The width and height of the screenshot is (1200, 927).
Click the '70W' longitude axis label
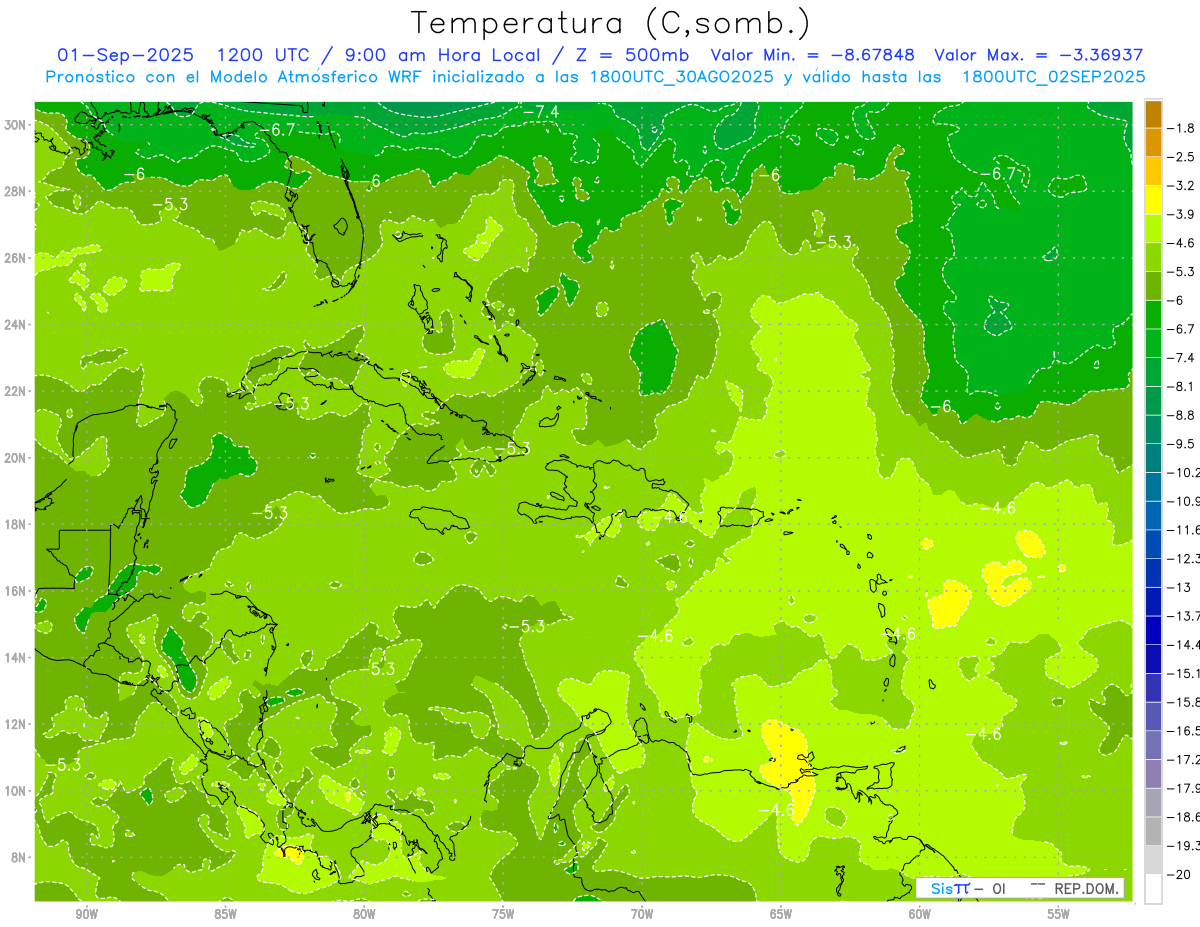[642, 914]
